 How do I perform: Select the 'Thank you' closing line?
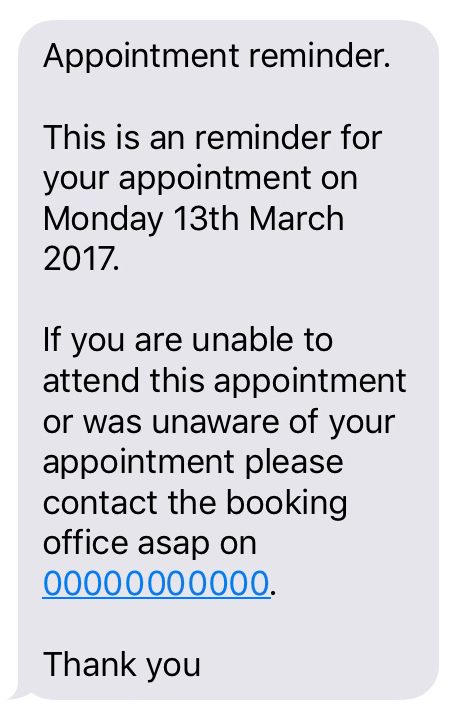[122, 665]
